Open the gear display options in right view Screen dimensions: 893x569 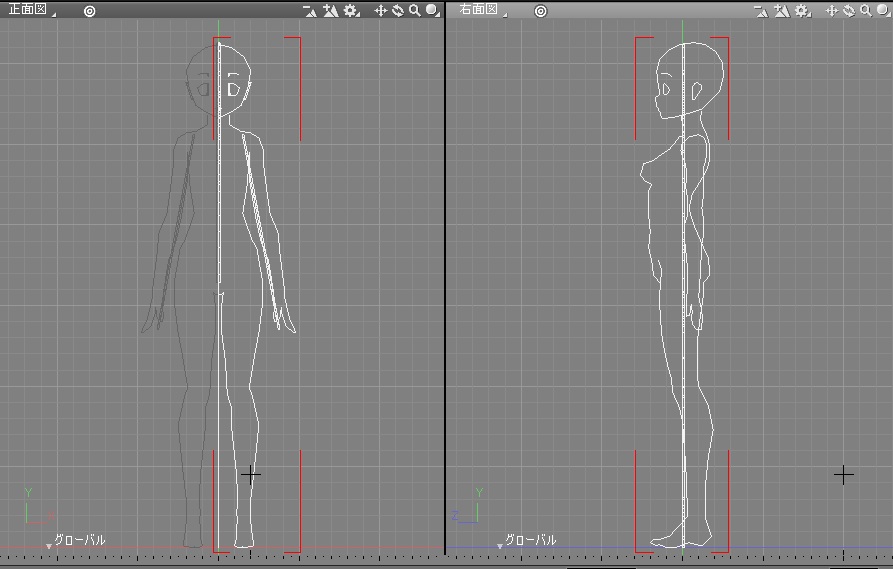pyautogui.click(x=801, y=11)
